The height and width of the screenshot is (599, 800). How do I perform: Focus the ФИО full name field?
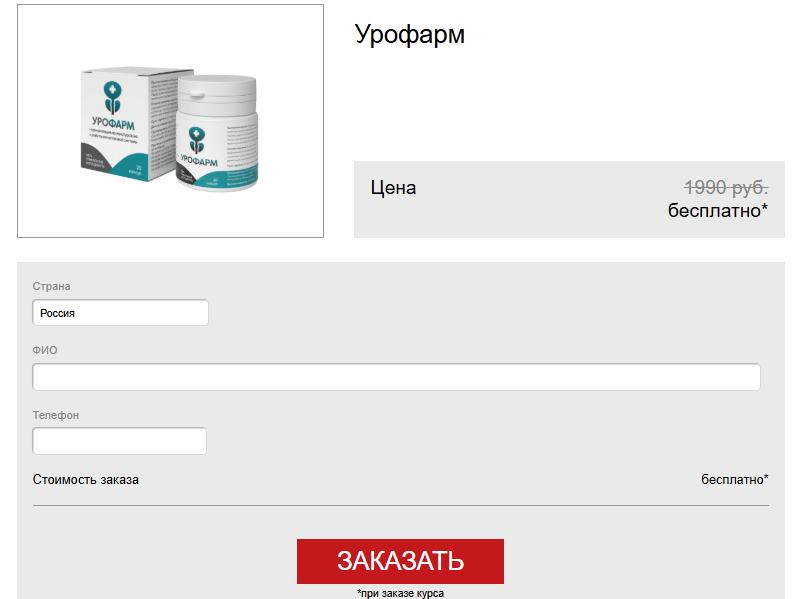pyautogui.click(x=396, y=377)
